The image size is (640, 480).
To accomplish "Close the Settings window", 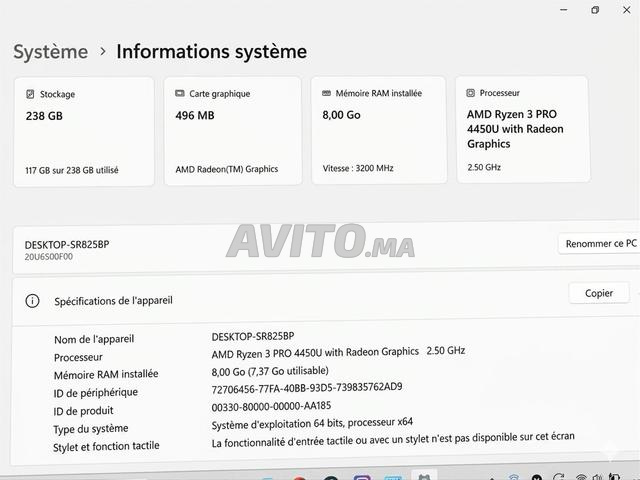I will [x=627, y=10].
